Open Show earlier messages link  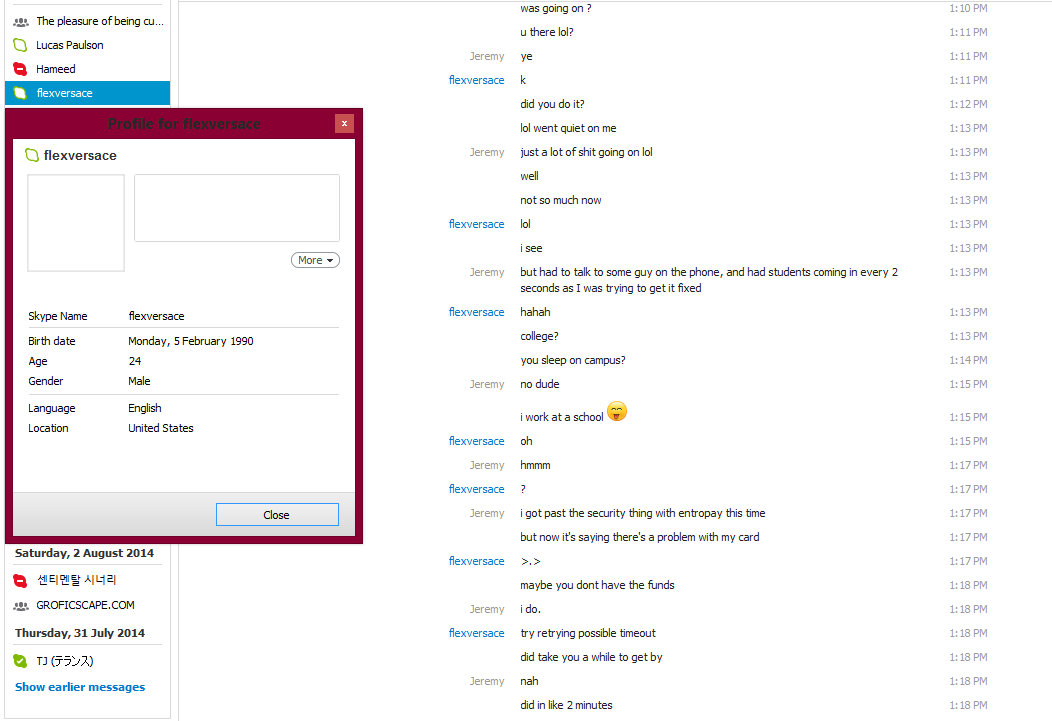[x=80, y=687]
